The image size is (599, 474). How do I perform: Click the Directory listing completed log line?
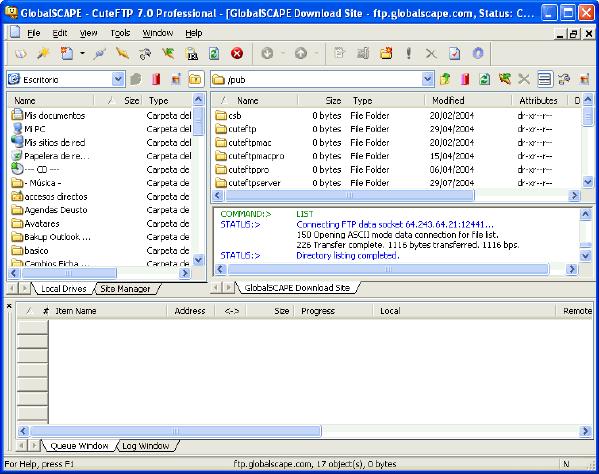(x=348, y=256)
